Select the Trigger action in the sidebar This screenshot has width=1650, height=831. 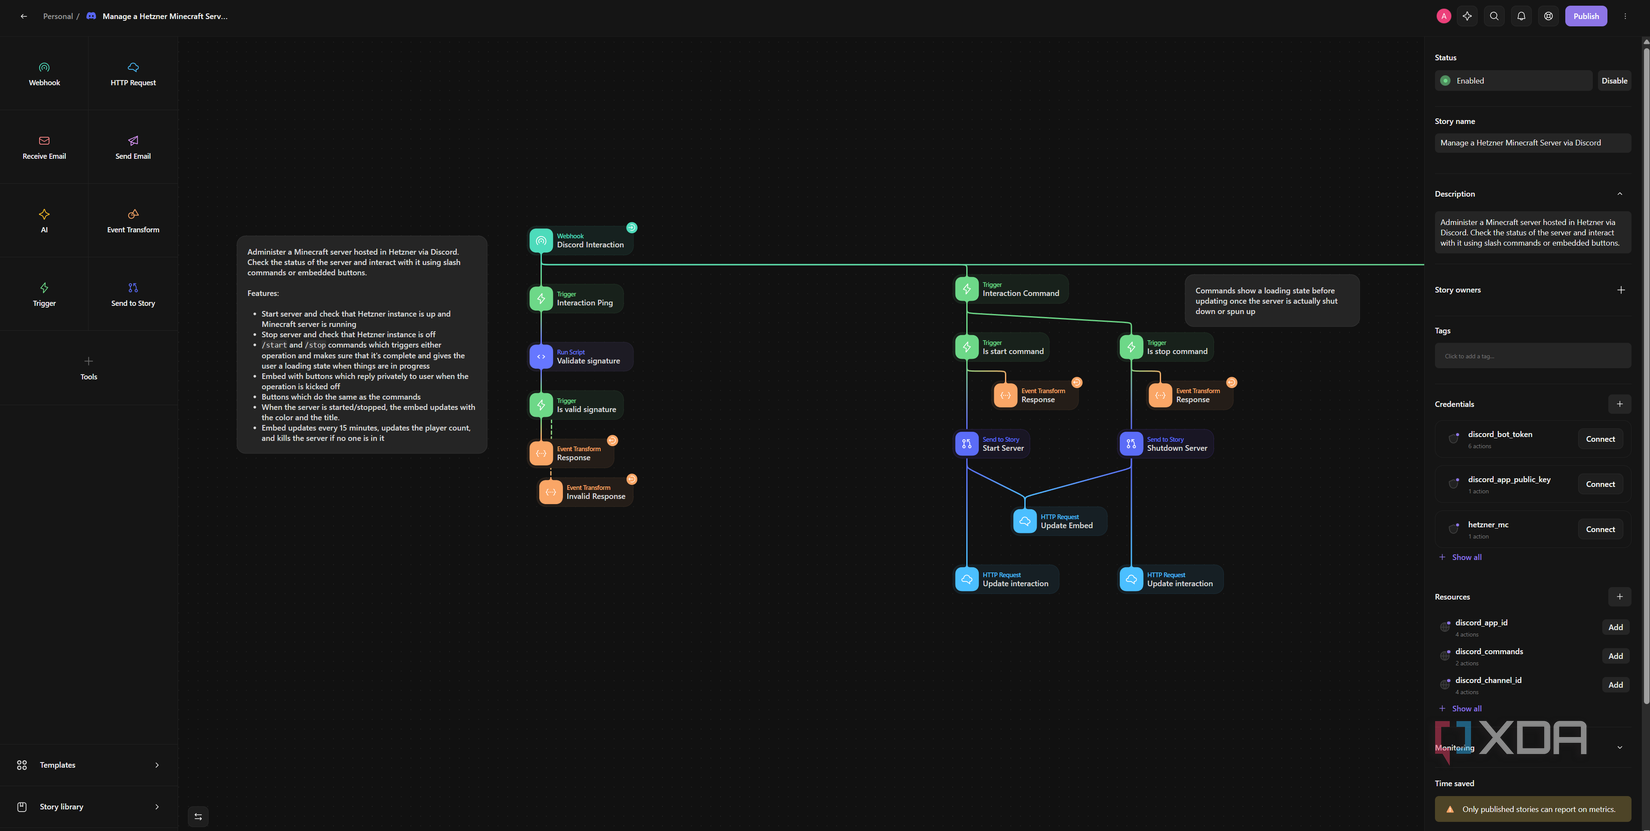(44, 294)
